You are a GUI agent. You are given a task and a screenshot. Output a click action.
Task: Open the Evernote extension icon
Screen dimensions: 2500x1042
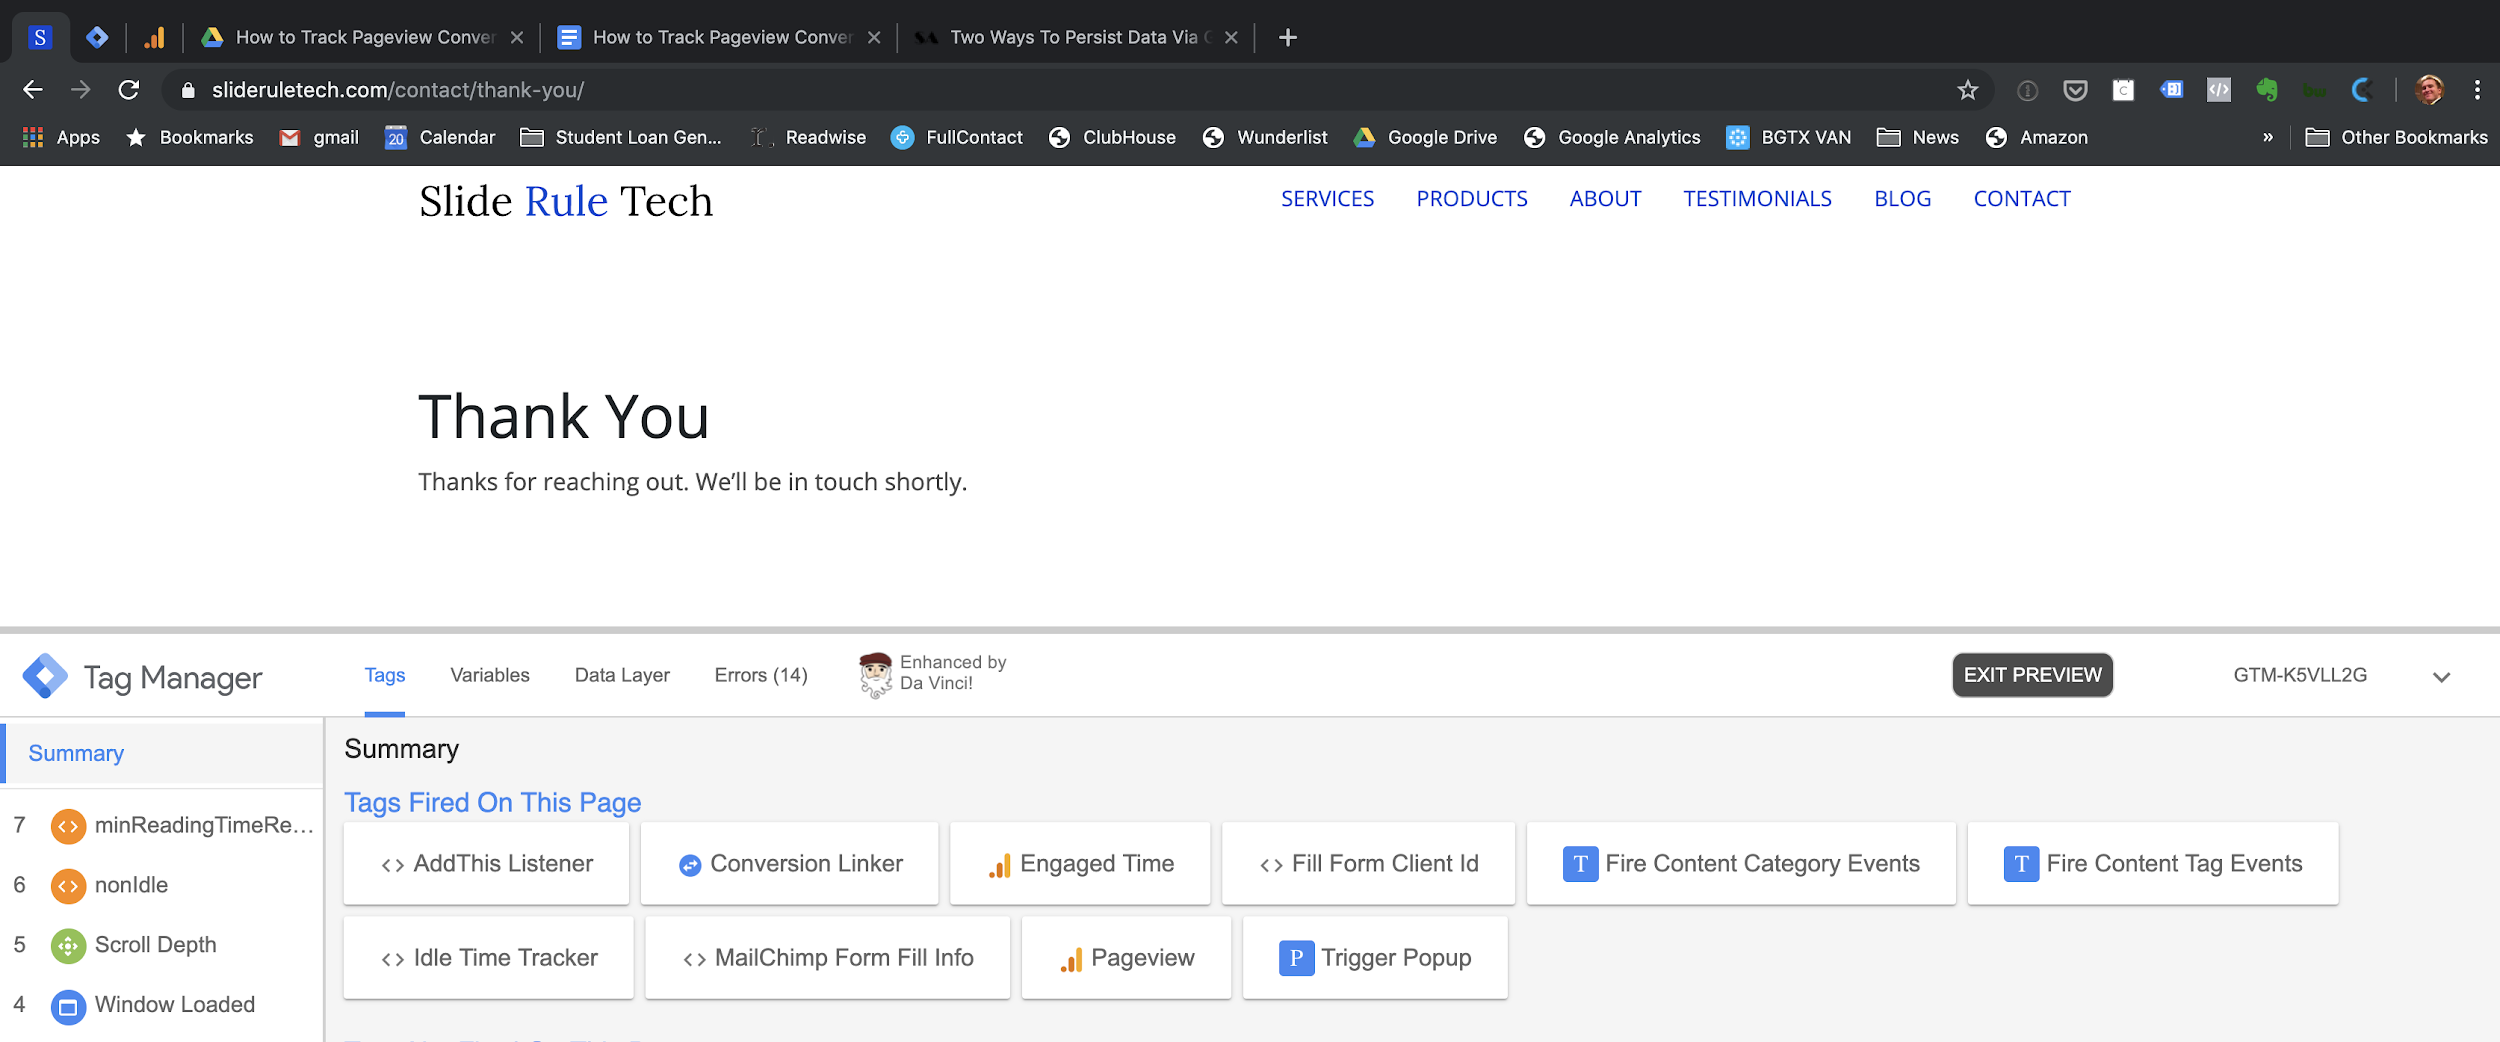coord(2266,90)
